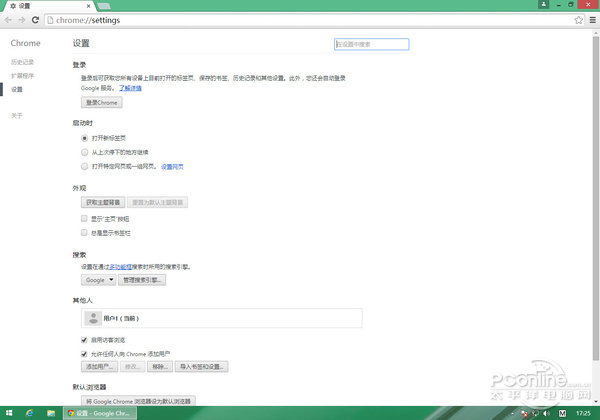The height and width of the screenshot is (420, 600).
Task: Uncheck the 启用访客浏览 checkbox
Action: (x=84, y=340)
